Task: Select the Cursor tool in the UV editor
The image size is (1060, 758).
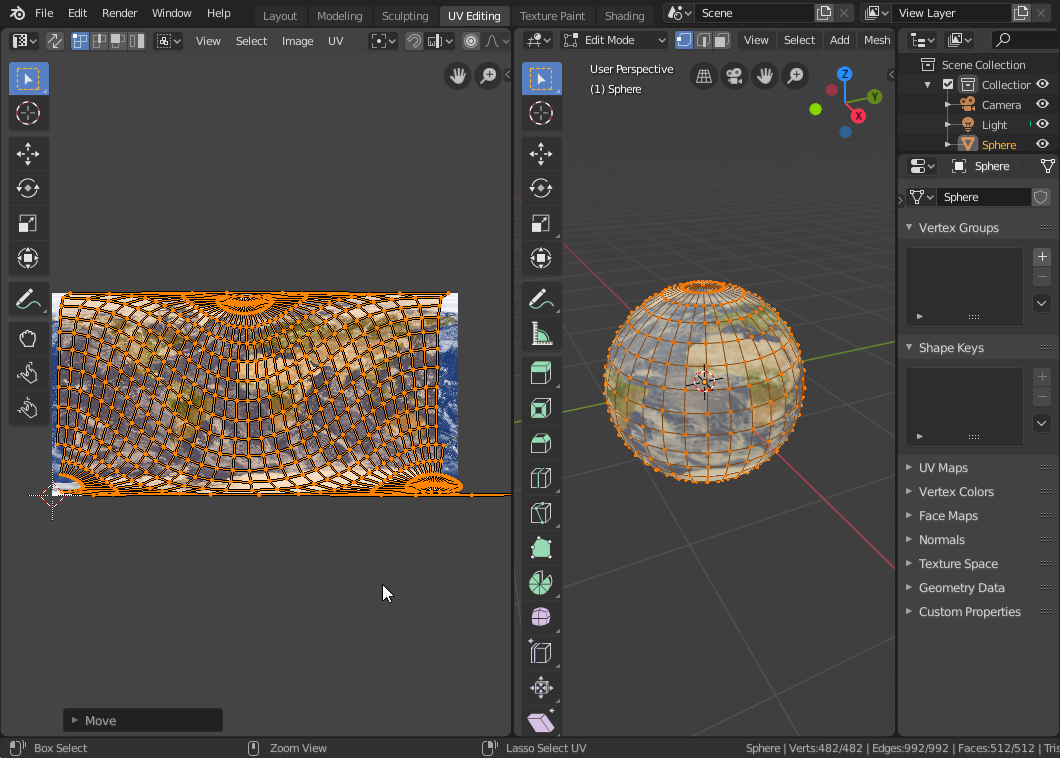Action: (x=28, y=113)
